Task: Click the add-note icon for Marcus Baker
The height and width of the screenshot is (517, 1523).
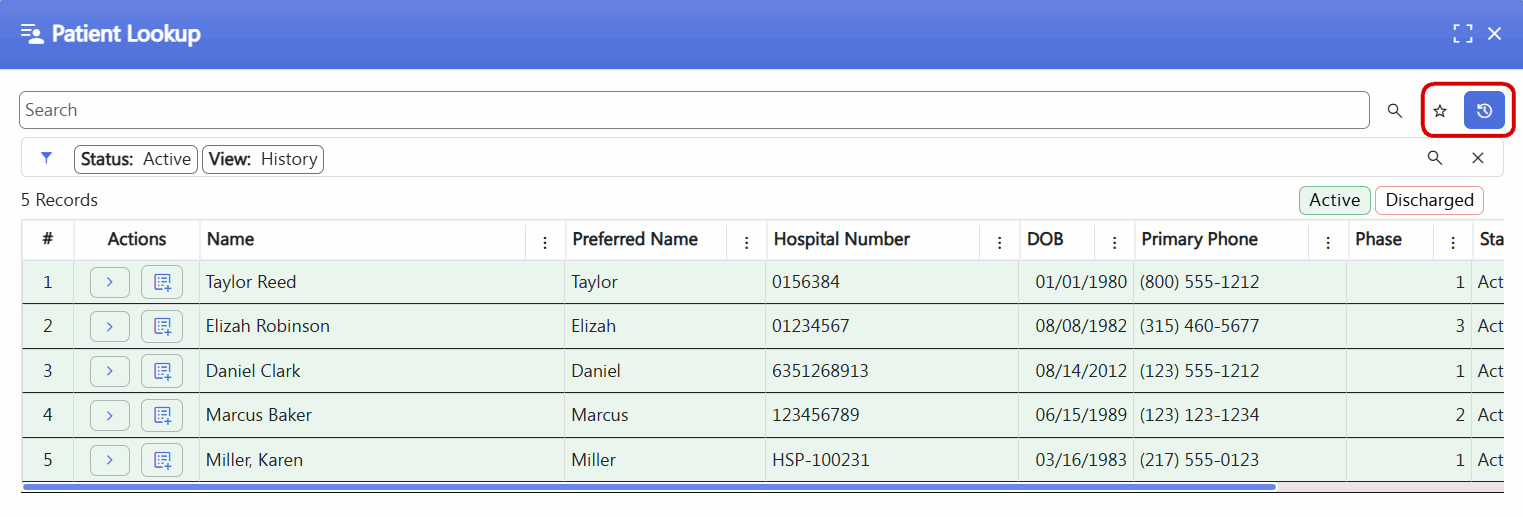Action: click(162, 415)
